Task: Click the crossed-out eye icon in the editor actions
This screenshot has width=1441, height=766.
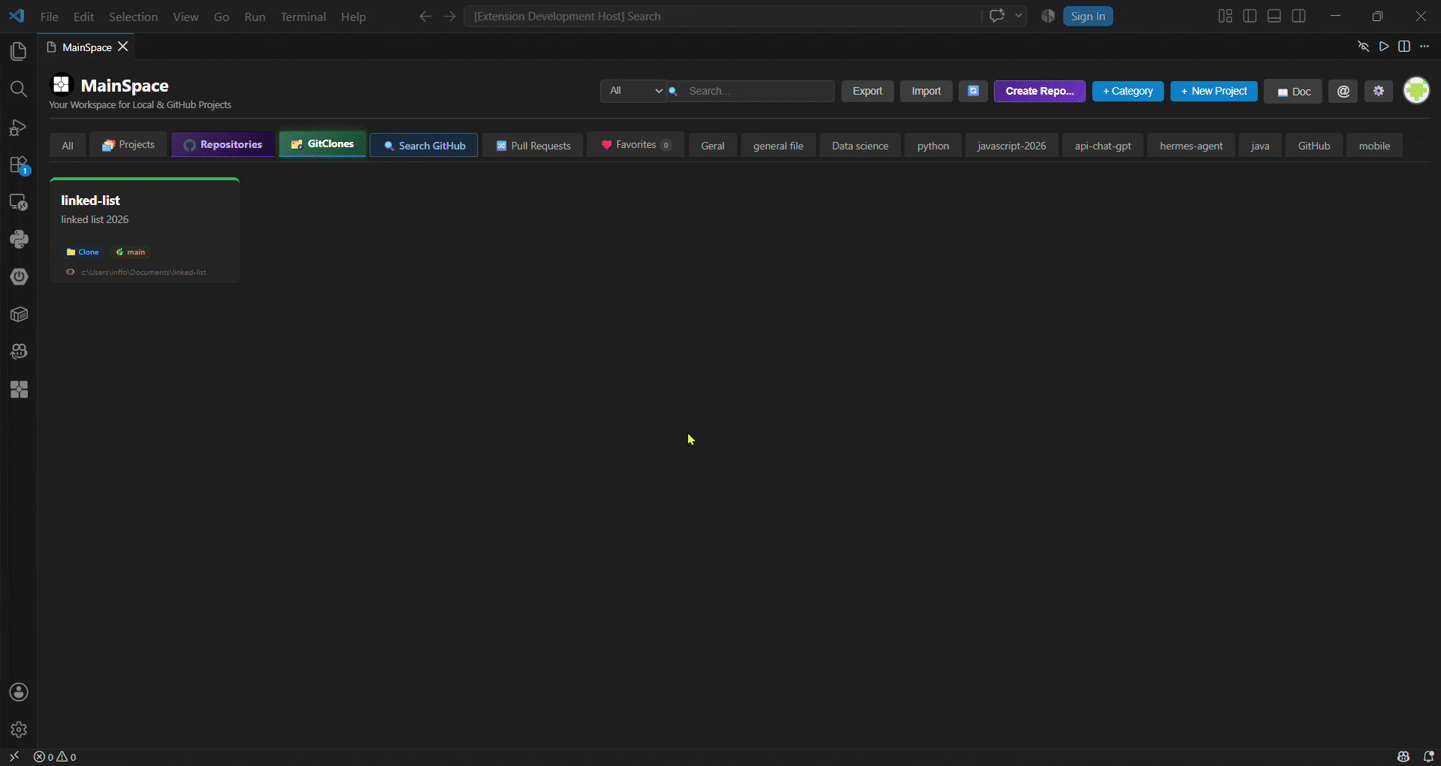Action: pyautogui.click(x=1363, y=47)
